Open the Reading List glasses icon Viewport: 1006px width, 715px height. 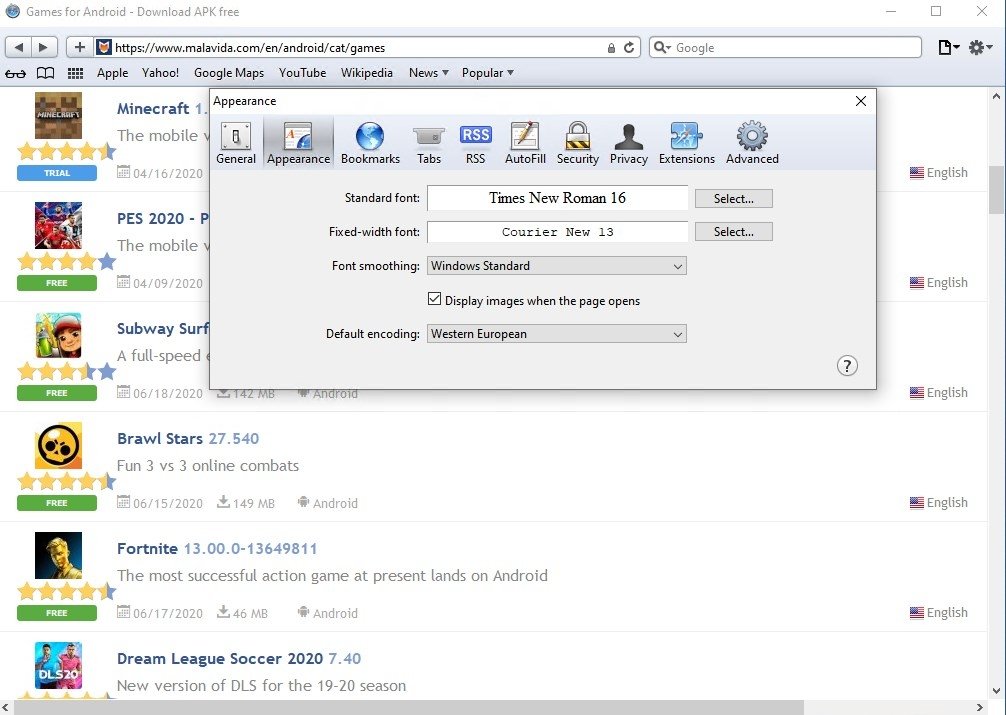point(15,73)
